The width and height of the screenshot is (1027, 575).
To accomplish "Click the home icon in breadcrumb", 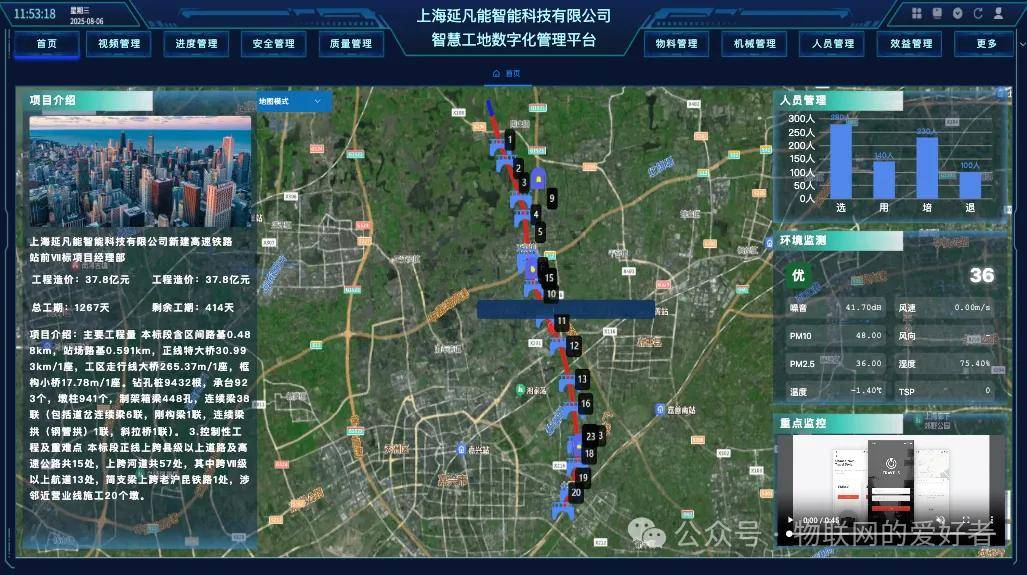I will point(496,73).
